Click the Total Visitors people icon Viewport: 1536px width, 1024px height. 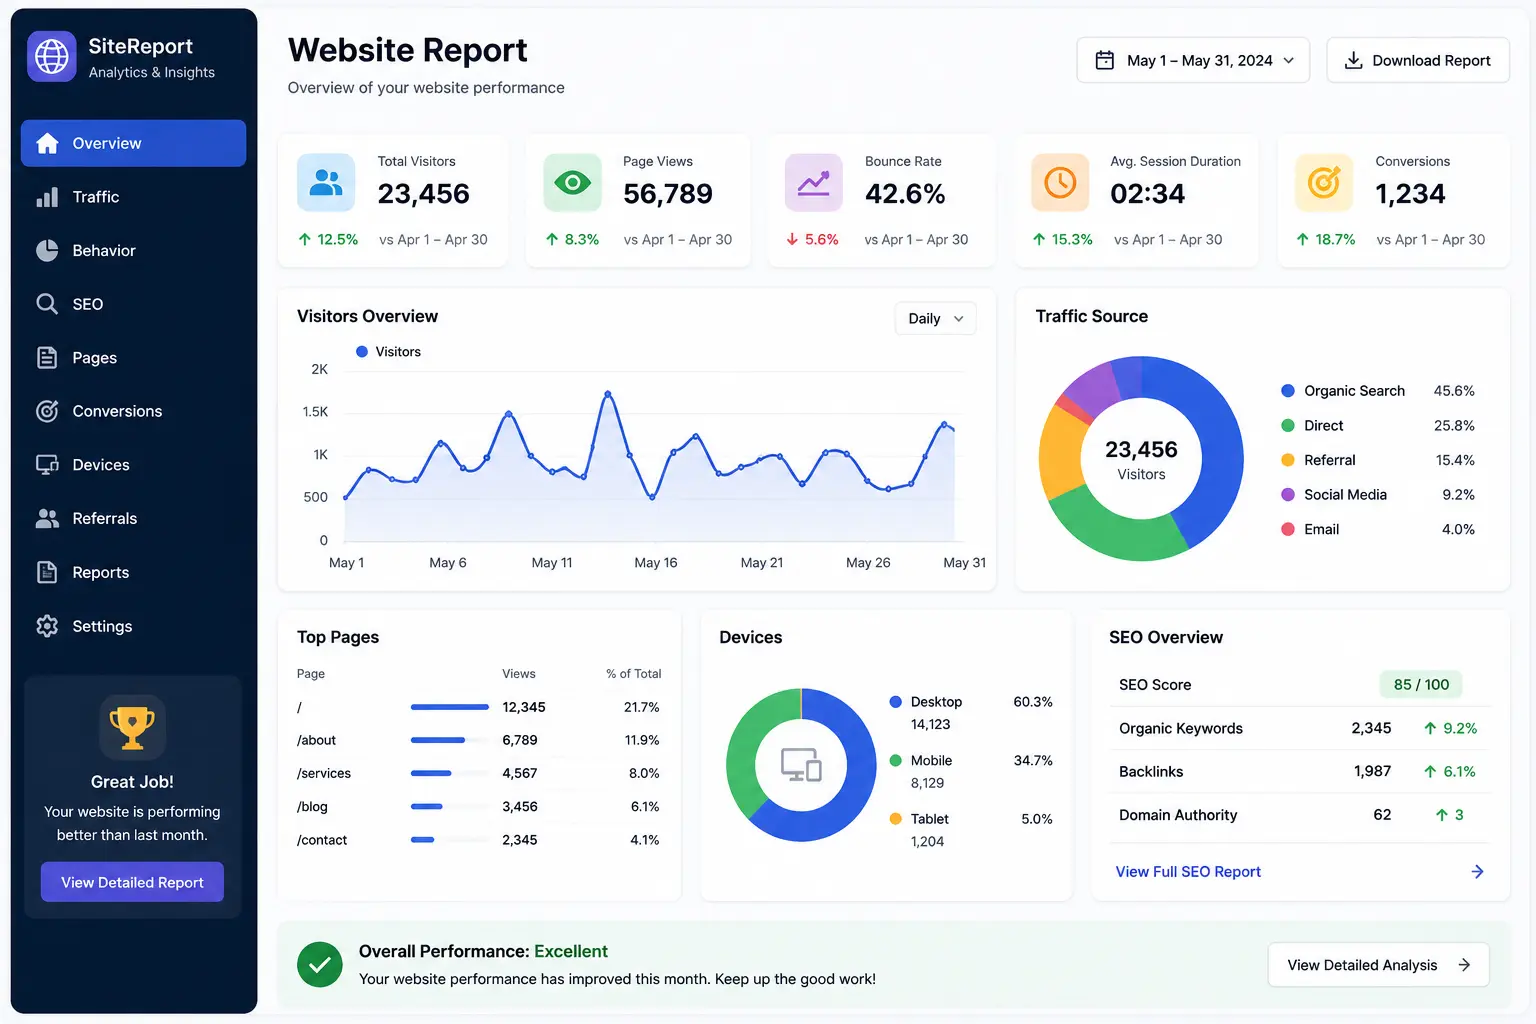tap(326, 182)
